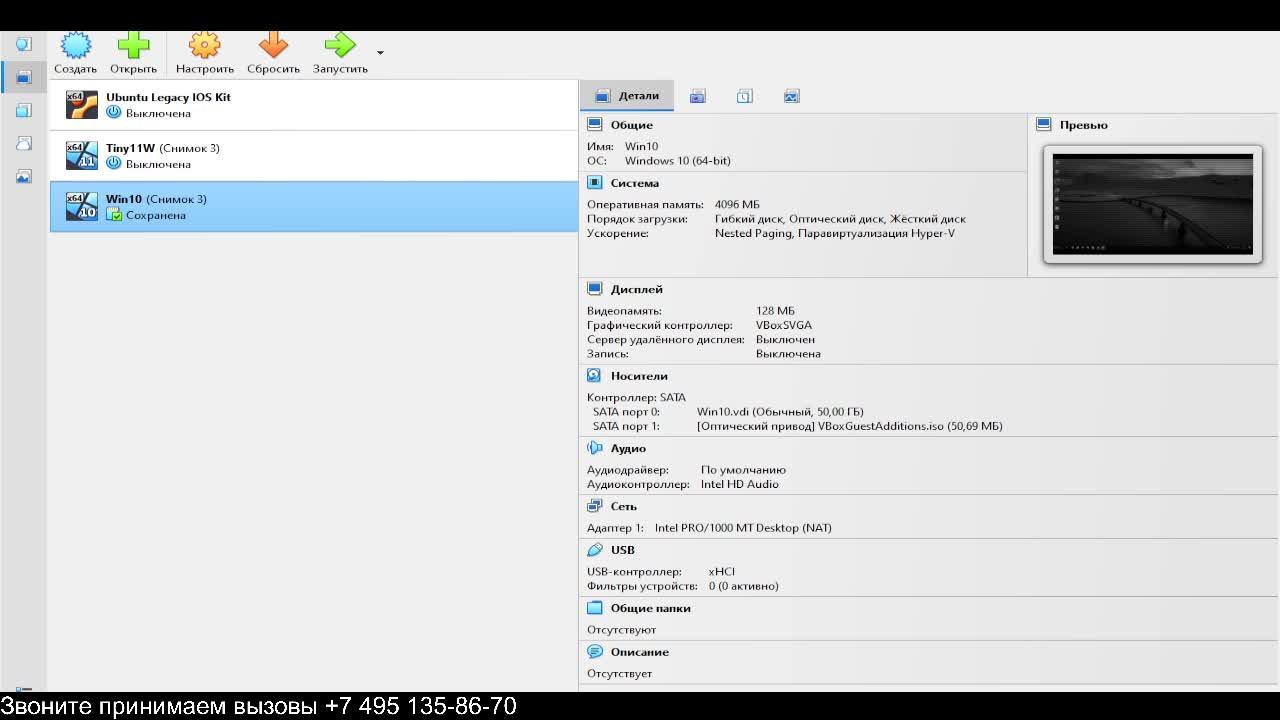Switch to the Детали tab
This screenshot has width=1280, height=720.
[627, 96]
